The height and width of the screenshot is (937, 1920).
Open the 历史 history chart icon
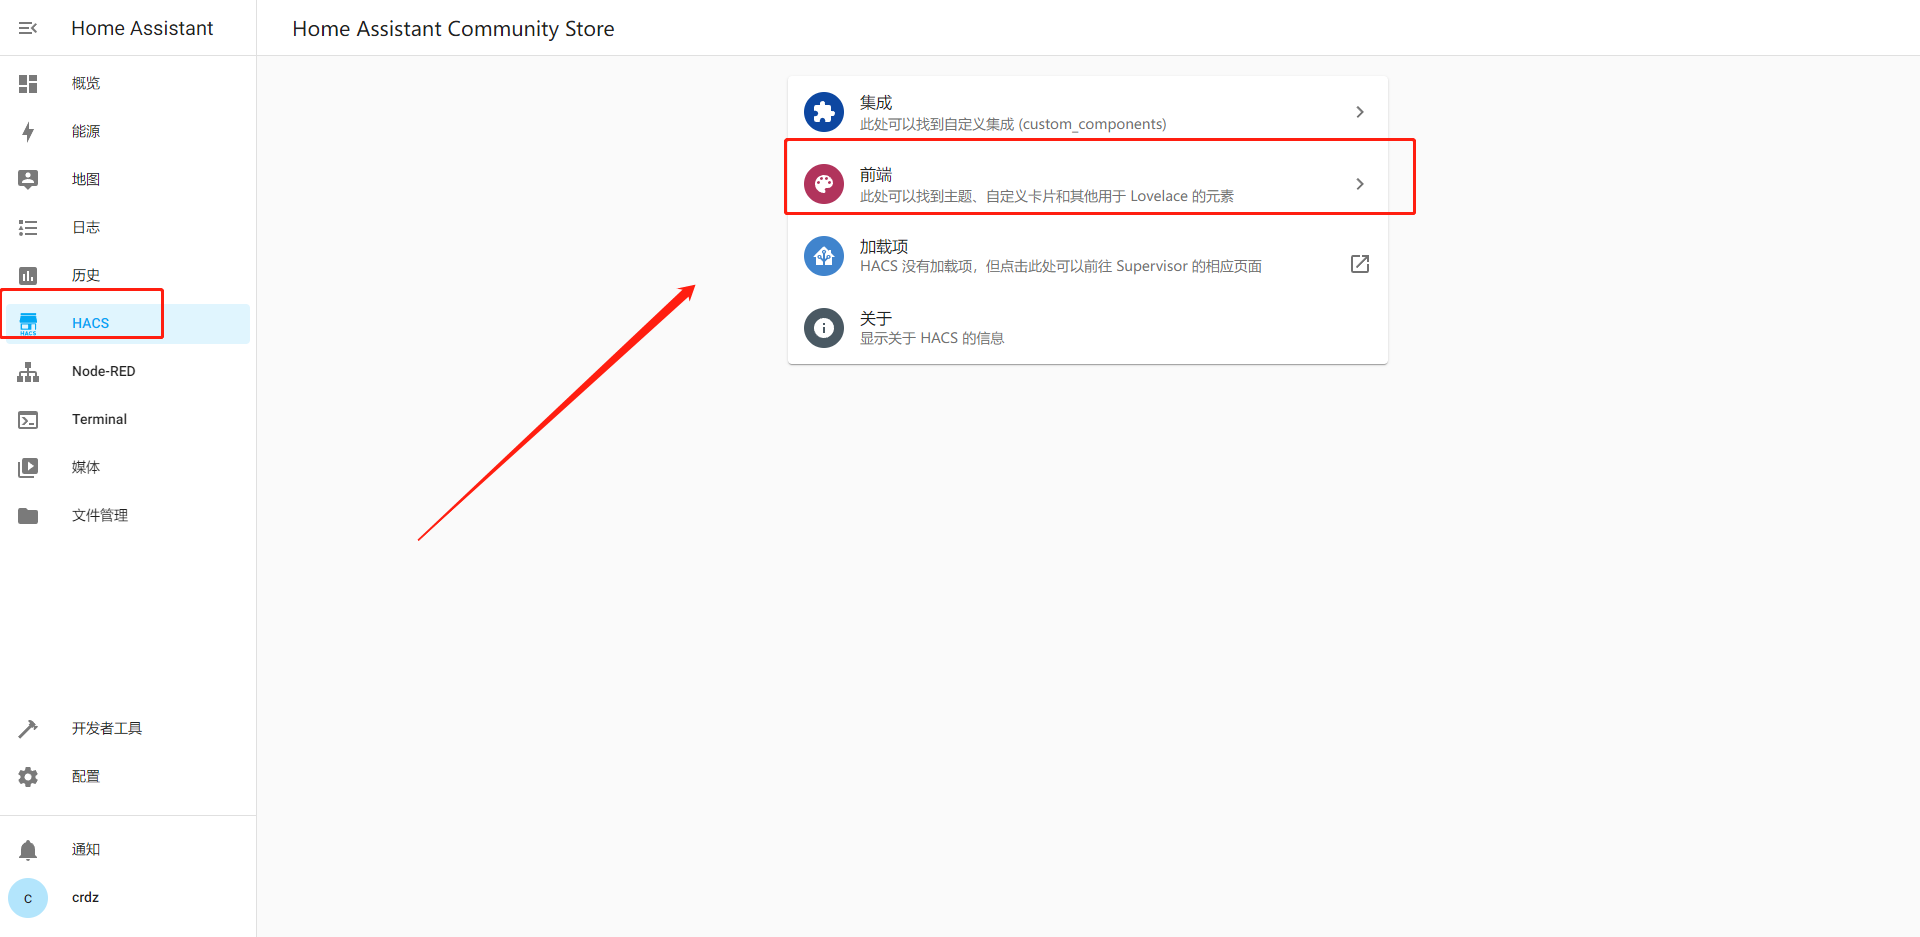pos(28,276)
